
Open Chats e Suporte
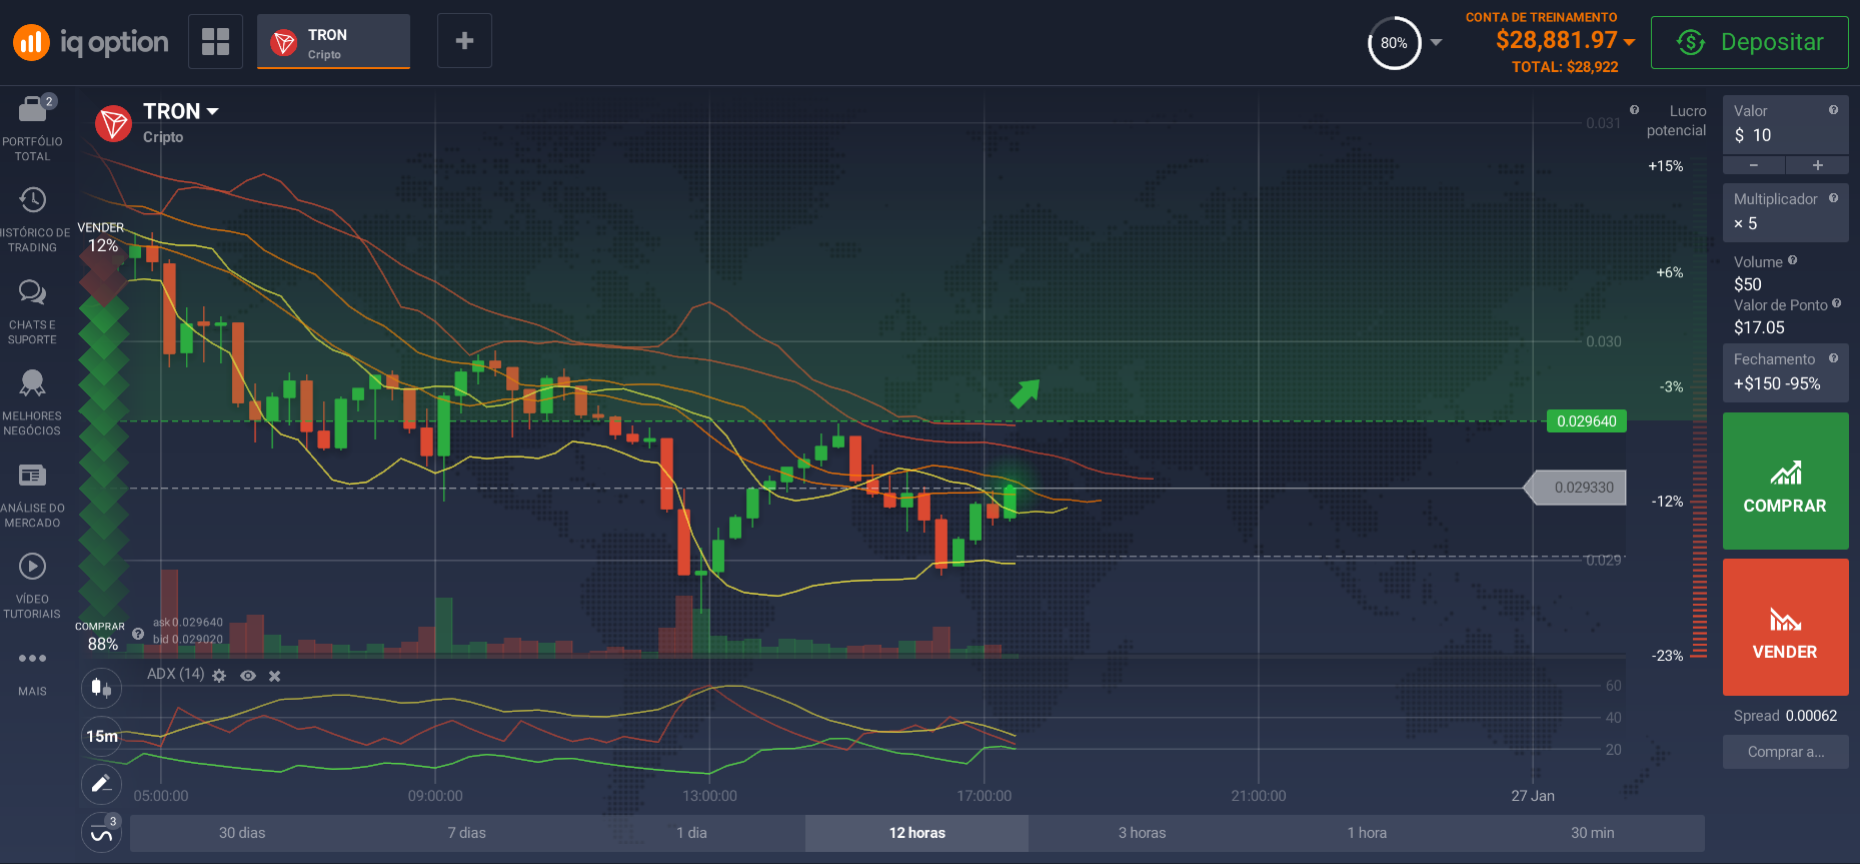point(33,311)
